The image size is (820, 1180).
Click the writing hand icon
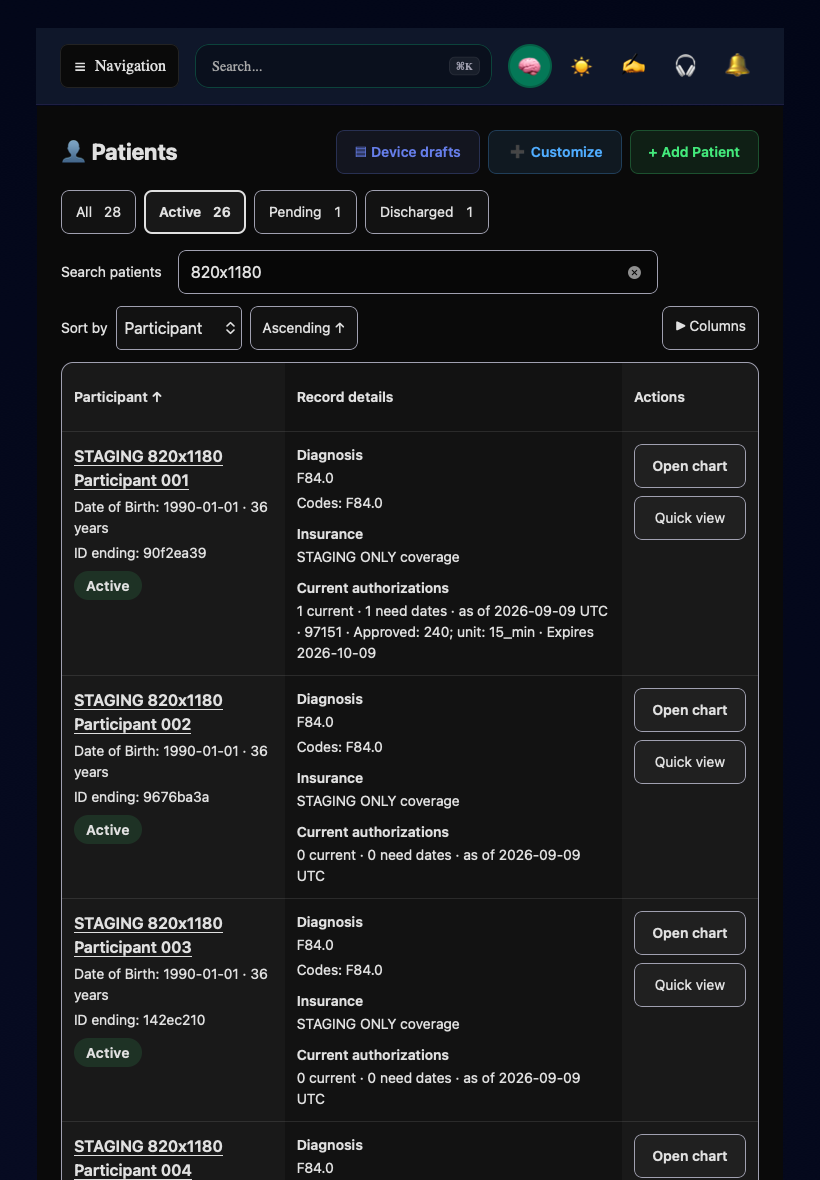(633, 66)
